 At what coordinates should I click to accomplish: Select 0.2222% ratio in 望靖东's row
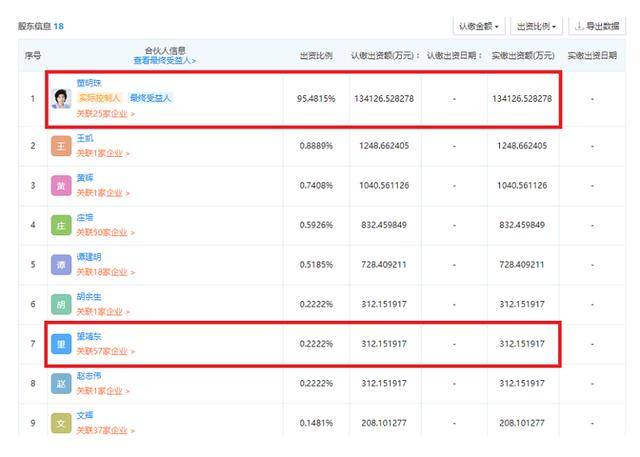pyautogui.click(x=316, y=344)
